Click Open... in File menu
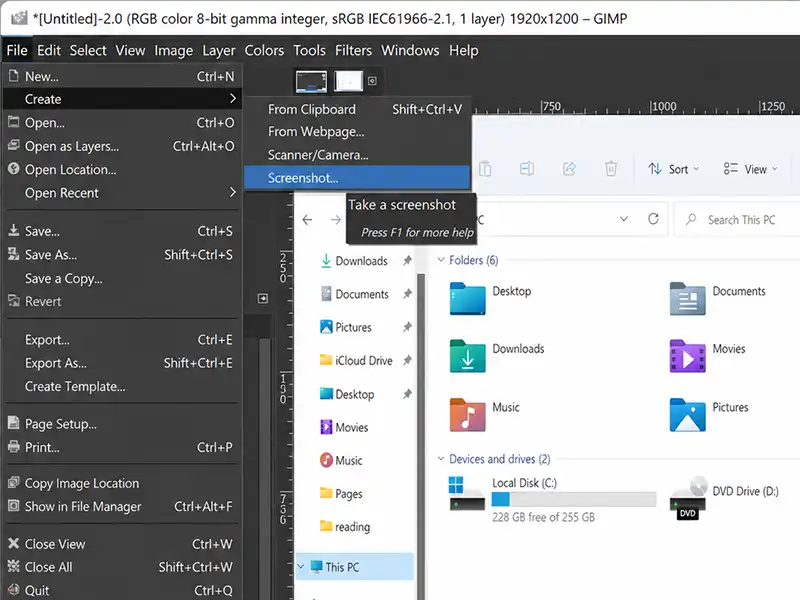800x600 pixels. point(121,122)
